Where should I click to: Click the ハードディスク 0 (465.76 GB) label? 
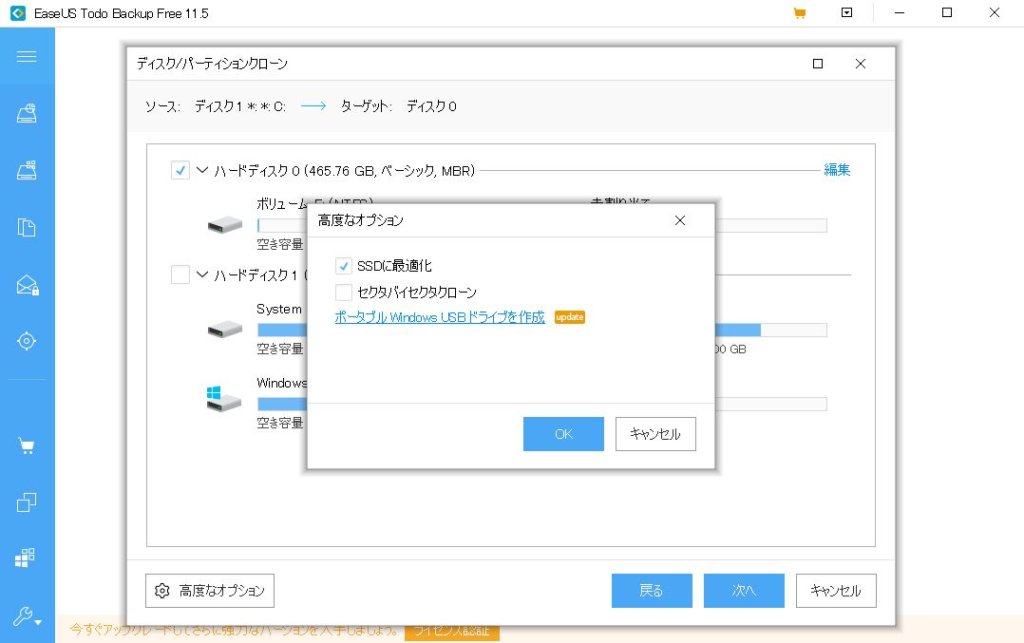point(345,170)
